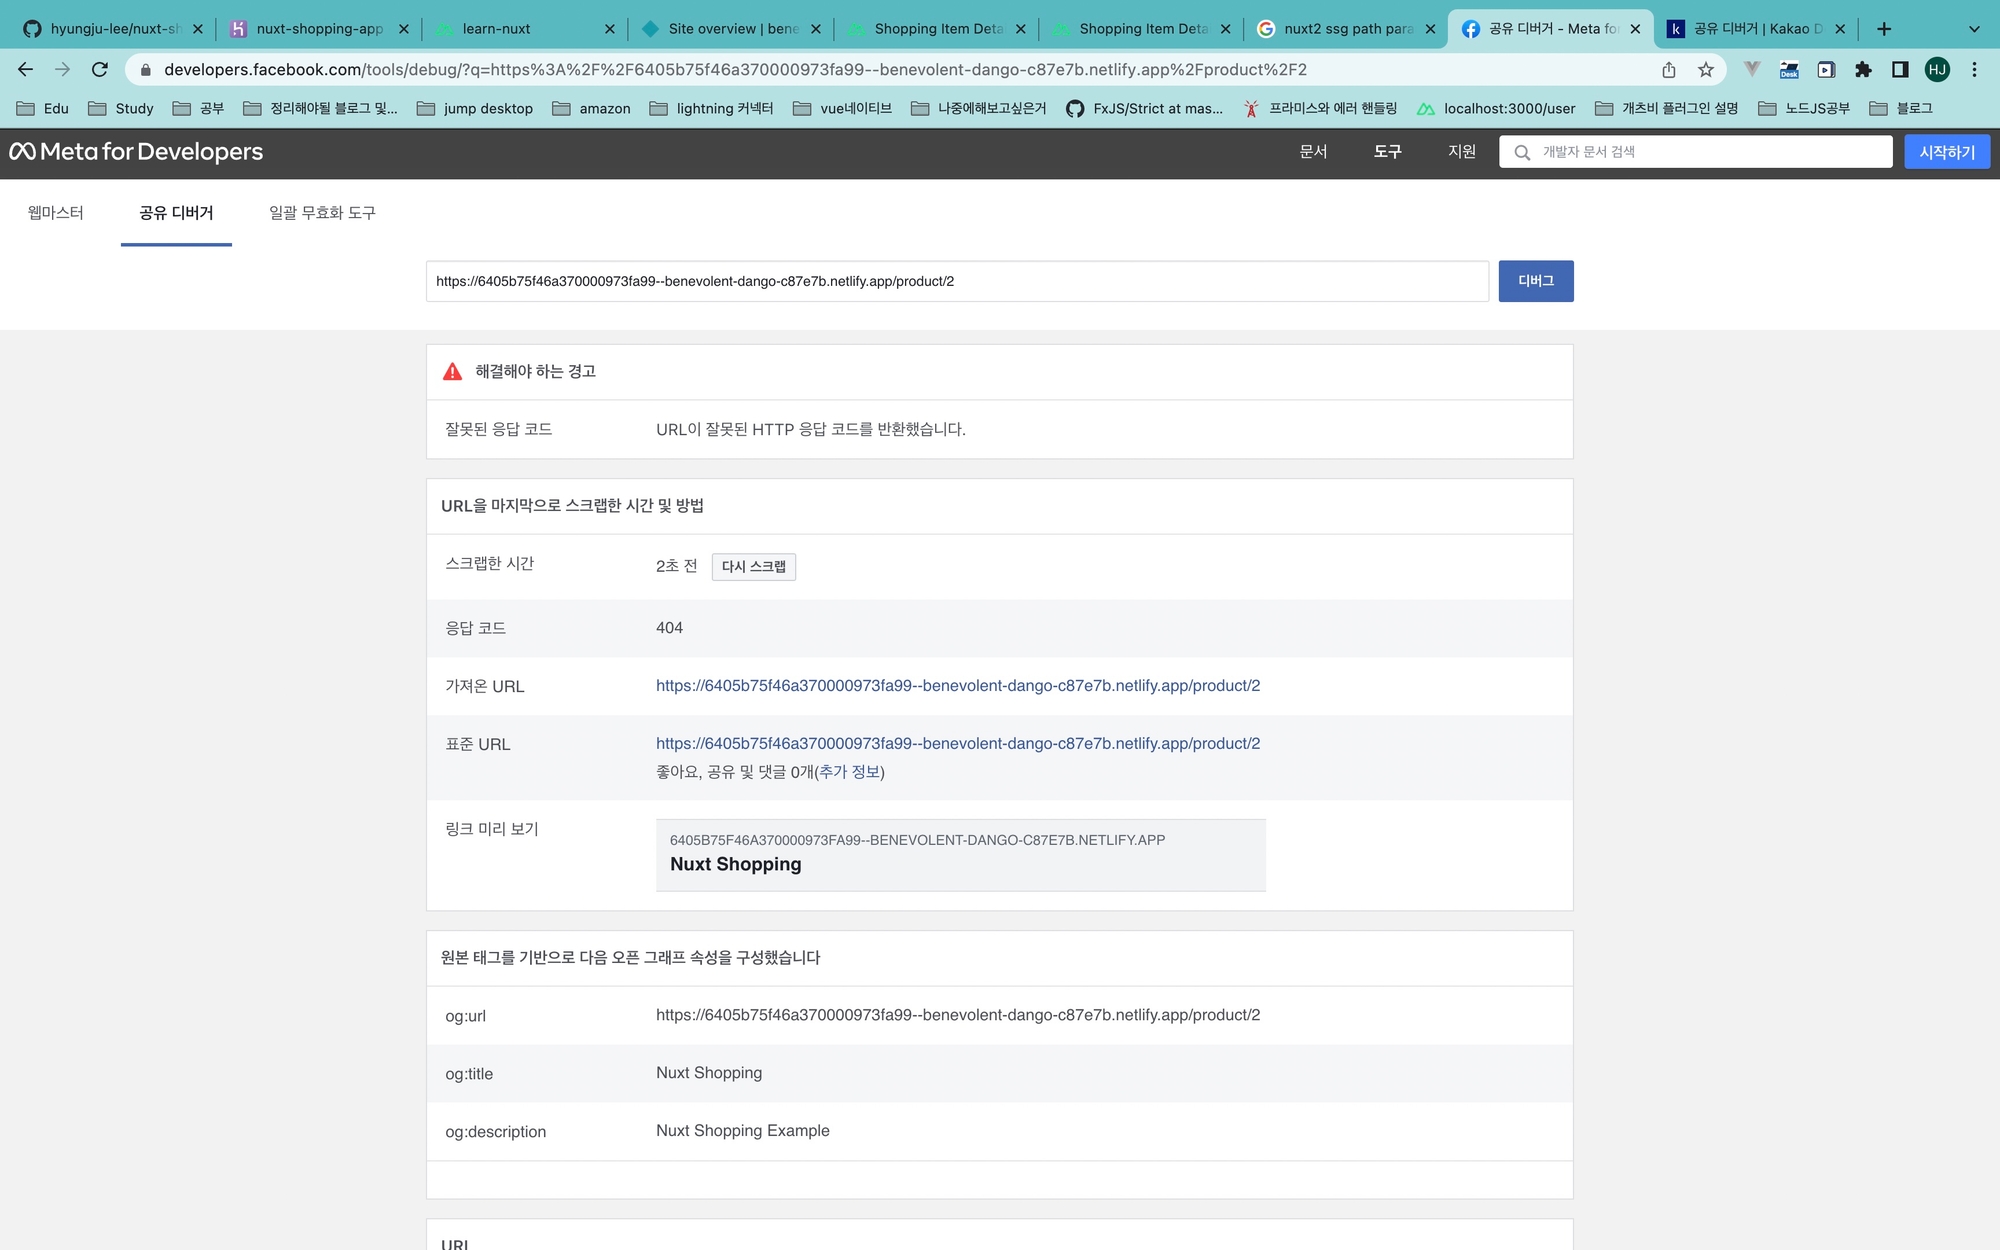The height and width of the screenshot is (1250, 2000).
Task: Select the 404 response code value
Action: click(669, 628)
